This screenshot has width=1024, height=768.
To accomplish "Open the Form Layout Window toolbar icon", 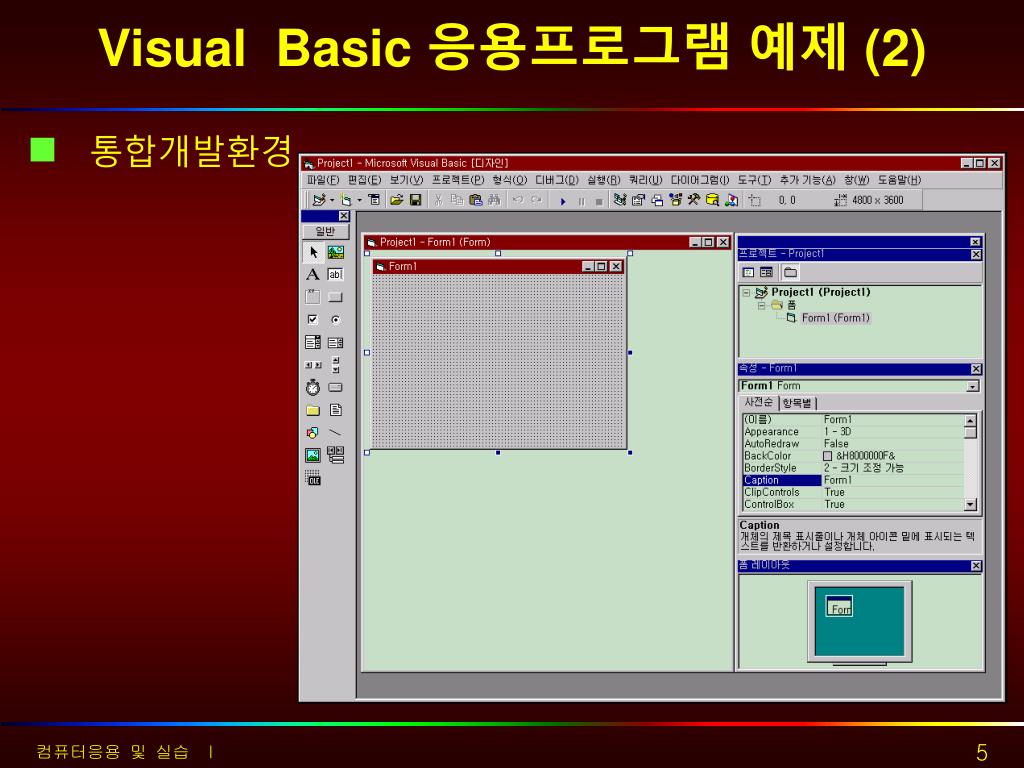I will (658, 200).
